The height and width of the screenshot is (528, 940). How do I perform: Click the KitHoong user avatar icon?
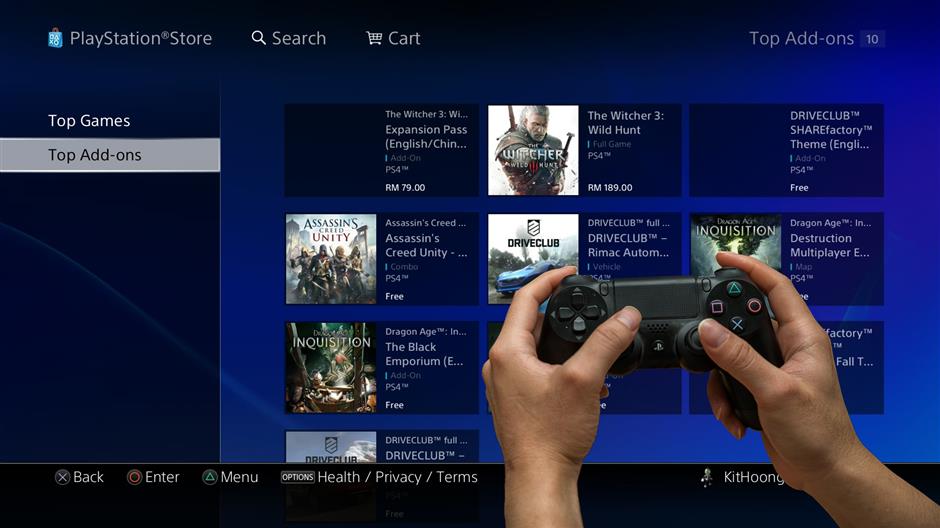pyautogui.click(x=707, y=477)
